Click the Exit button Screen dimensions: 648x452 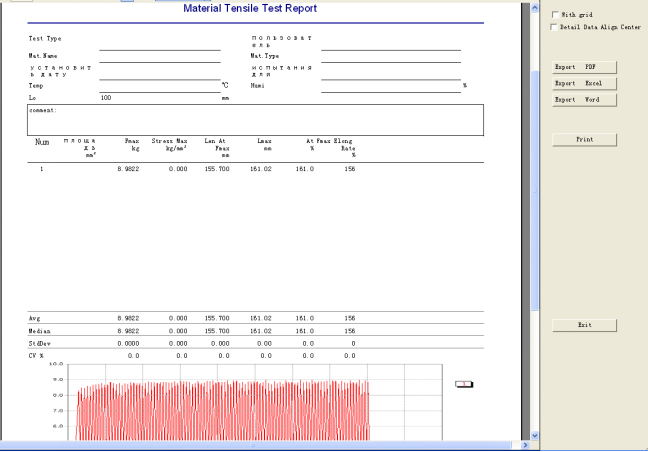[x=584, y=325]
